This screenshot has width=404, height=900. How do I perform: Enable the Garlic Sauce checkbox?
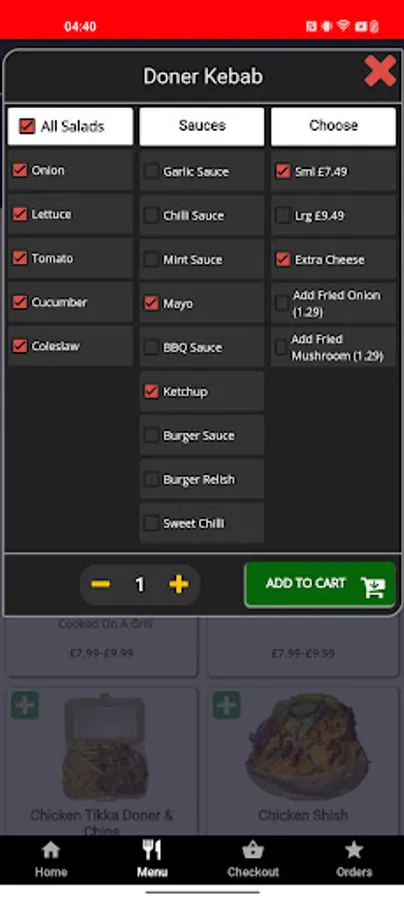(x=152, y=171)
